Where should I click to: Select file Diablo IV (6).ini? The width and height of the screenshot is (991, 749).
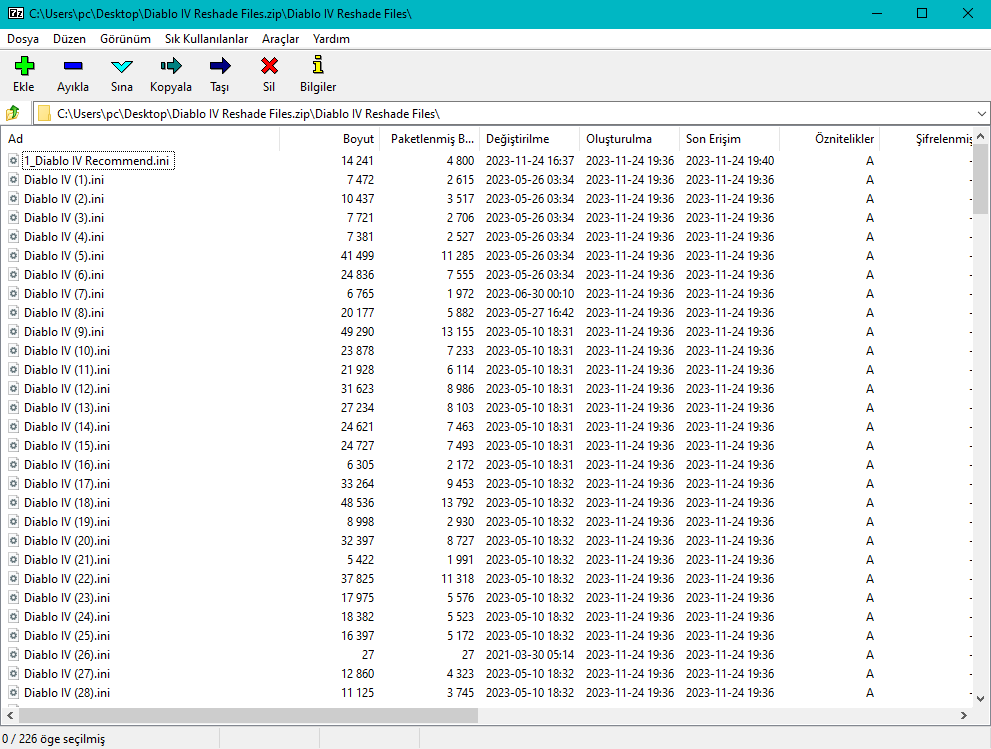tap(64, 274)
